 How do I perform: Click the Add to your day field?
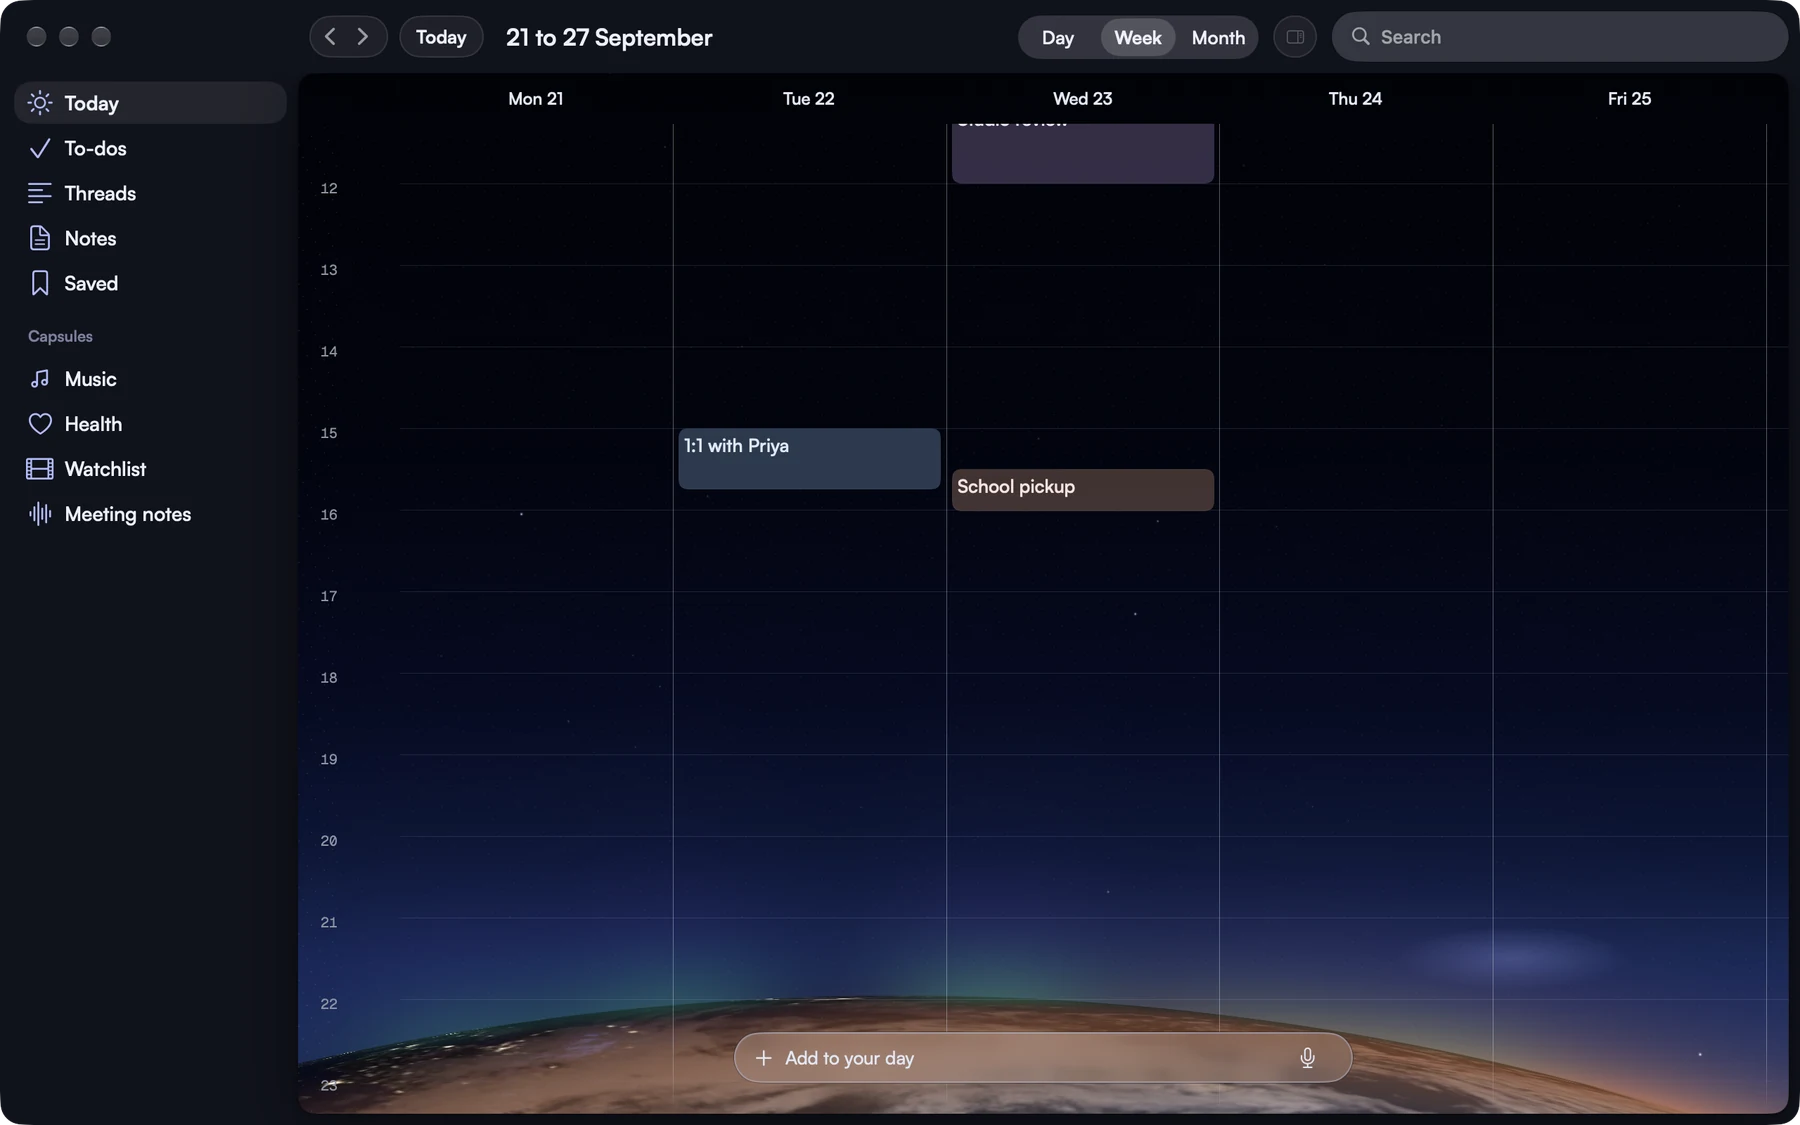click(1043, 1058)
